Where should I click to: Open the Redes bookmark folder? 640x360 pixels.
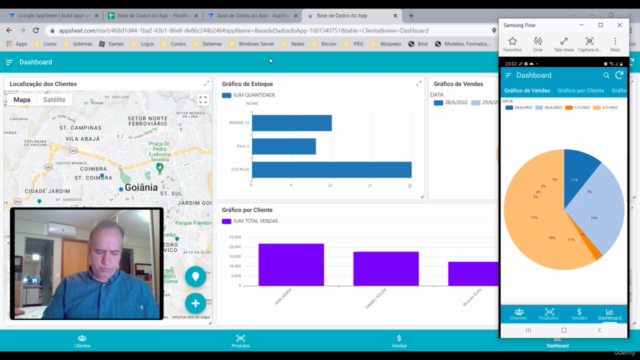[x=293, y=44]
